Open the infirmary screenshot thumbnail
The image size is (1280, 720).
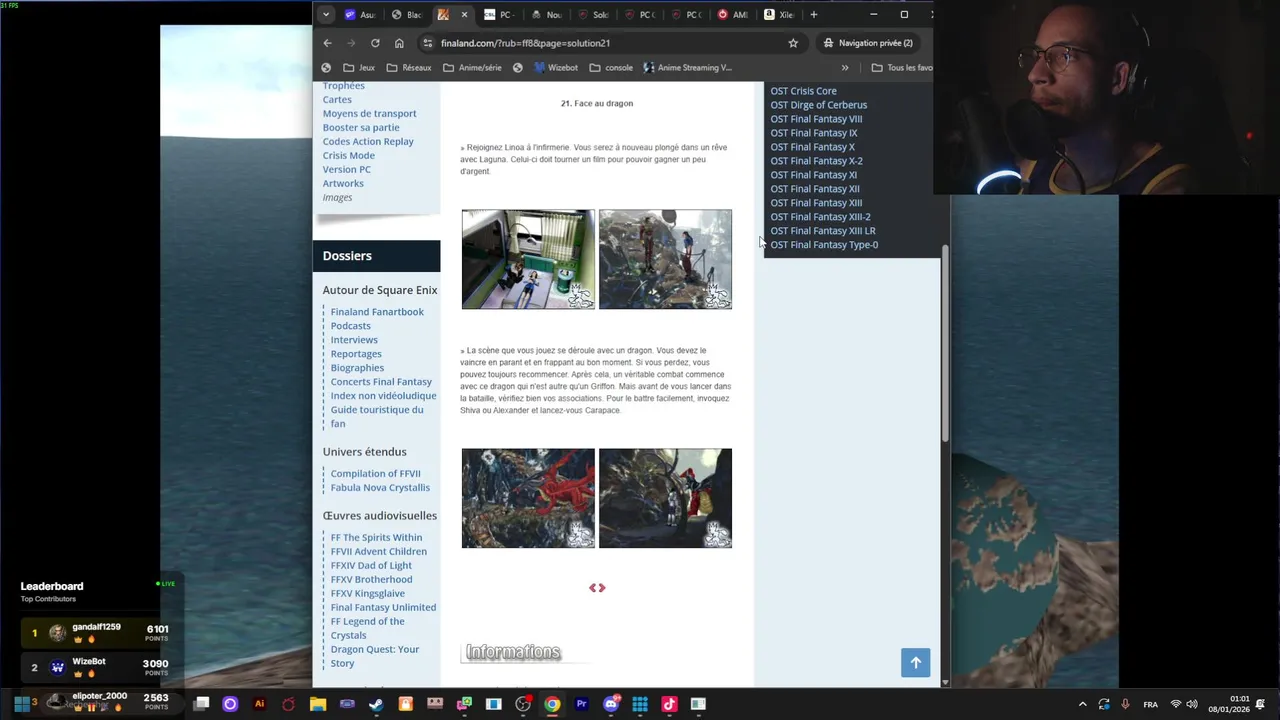(528, 259)
